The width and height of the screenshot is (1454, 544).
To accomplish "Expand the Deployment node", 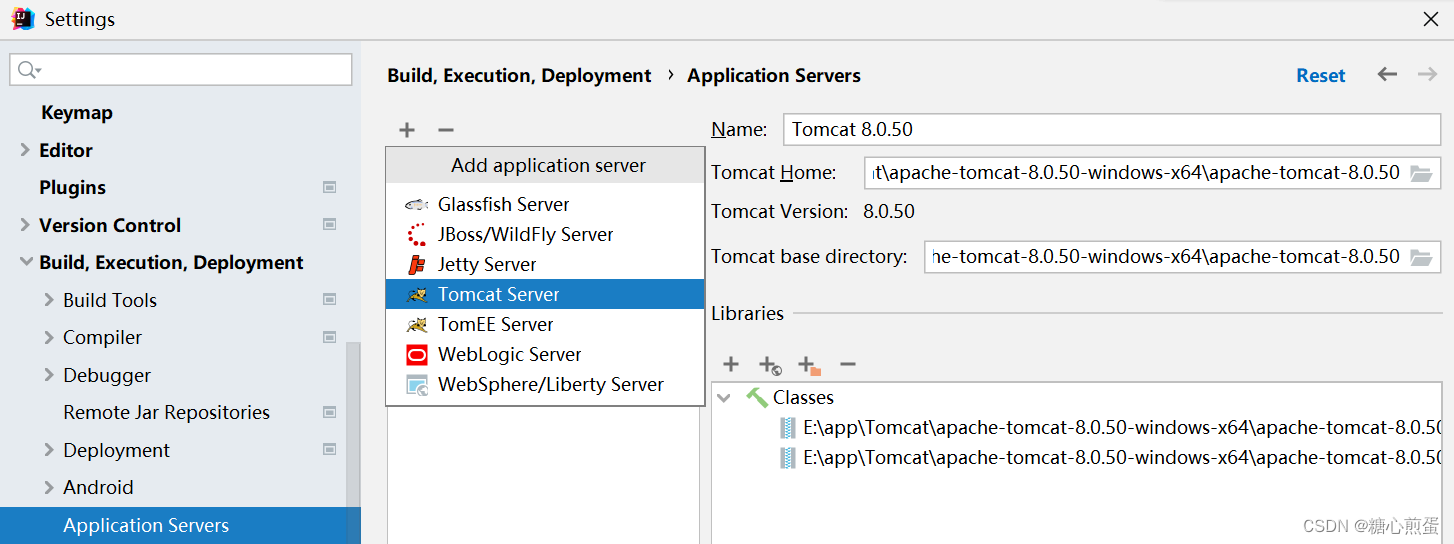I will point(49,450).
